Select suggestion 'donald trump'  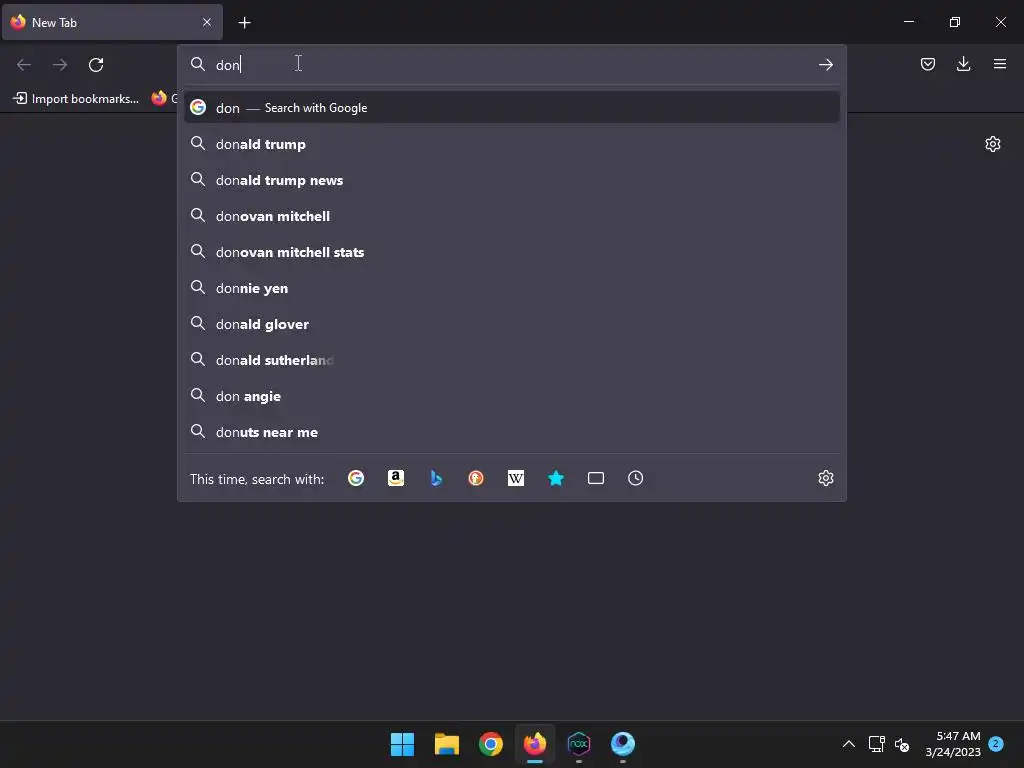pos(511,144)
